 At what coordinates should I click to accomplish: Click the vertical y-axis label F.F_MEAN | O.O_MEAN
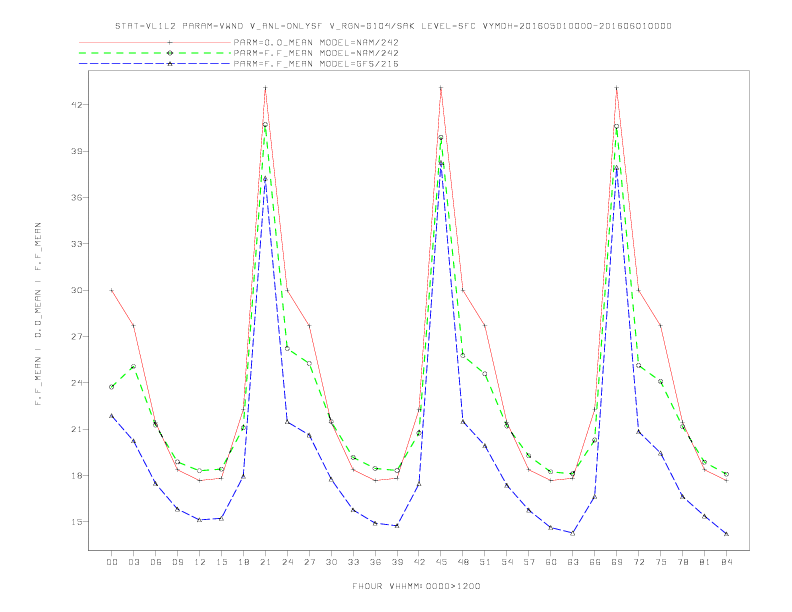tap(38, 314)
